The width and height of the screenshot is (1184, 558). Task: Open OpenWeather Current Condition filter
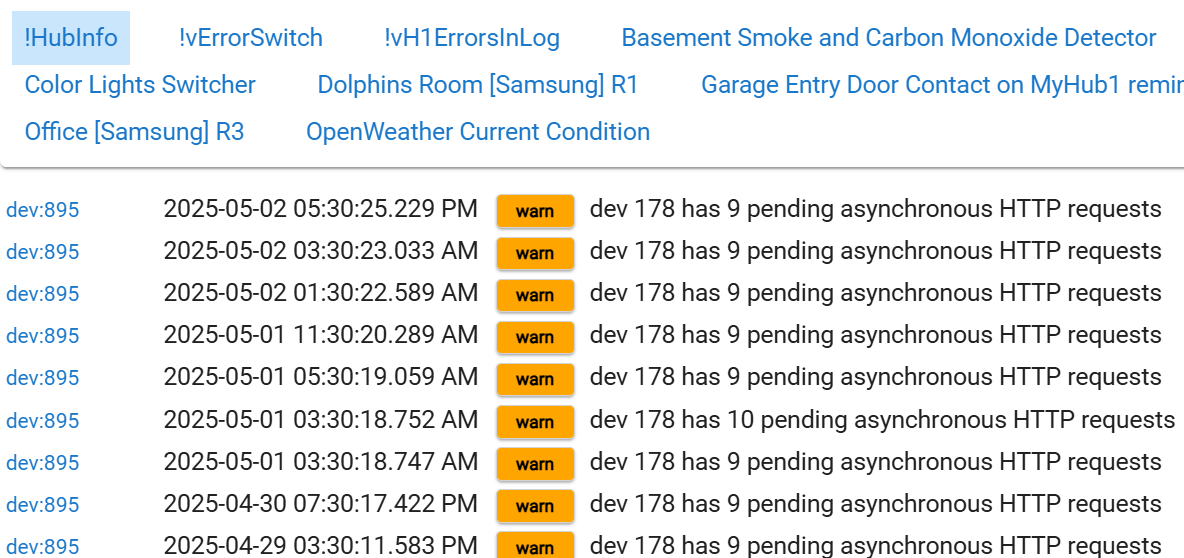tap(478, 131)
